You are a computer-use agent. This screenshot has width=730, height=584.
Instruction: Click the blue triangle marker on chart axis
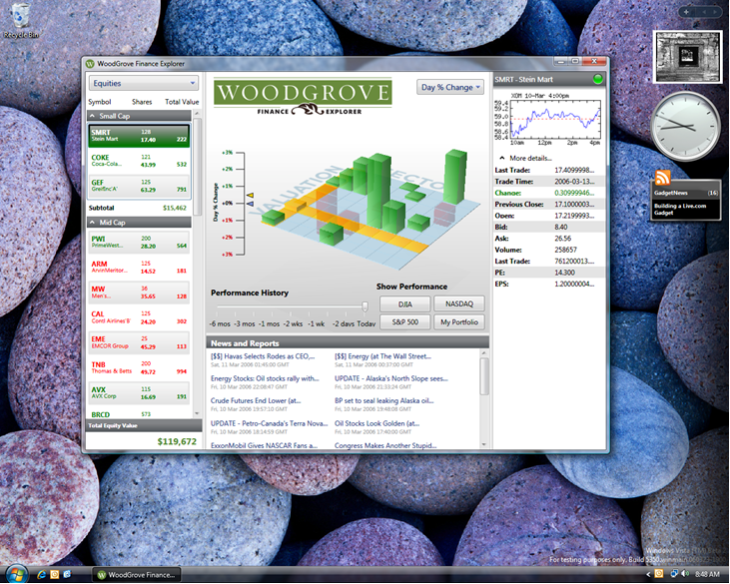(x=250, y=204)
